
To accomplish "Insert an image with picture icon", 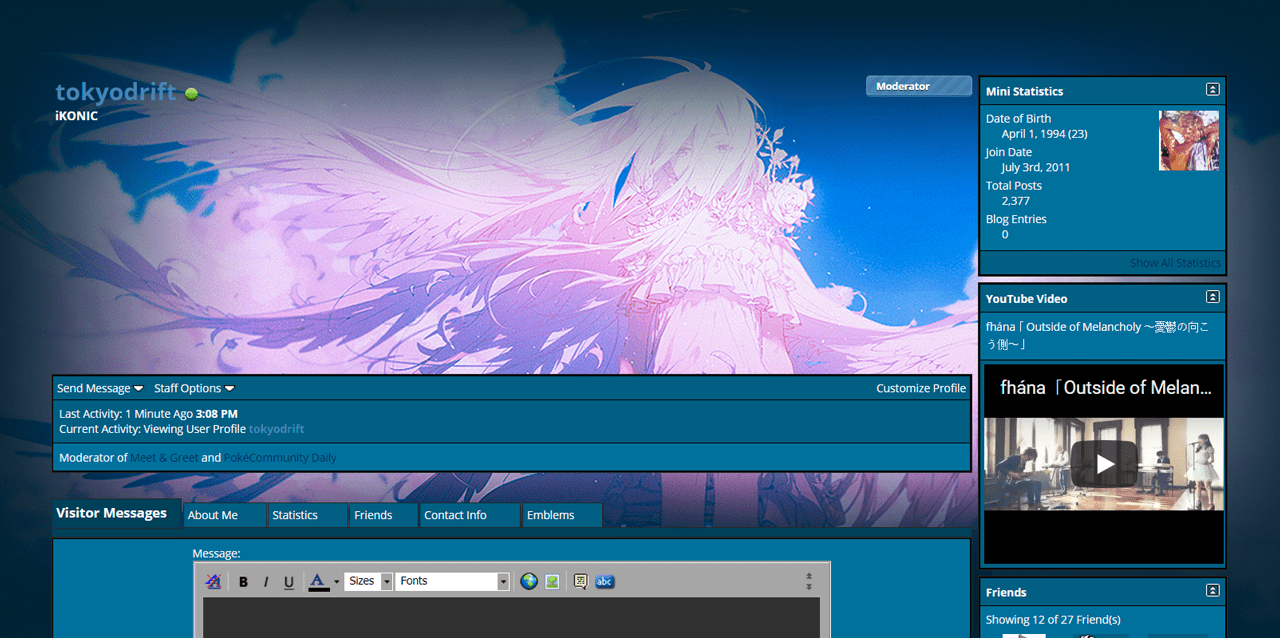I will (x=552, y=581).
